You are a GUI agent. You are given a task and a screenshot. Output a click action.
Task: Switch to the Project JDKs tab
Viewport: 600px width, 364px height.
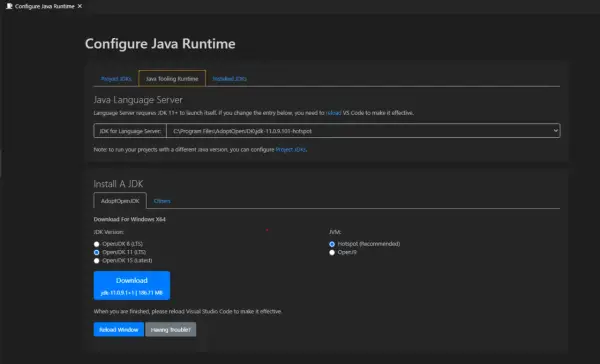point(116,79)
